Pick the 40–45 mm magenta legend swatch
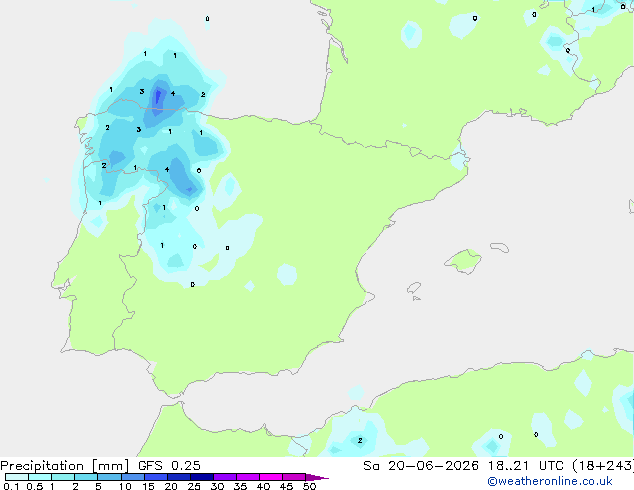This screenshot has height=490, width=634. coord(271,477)
